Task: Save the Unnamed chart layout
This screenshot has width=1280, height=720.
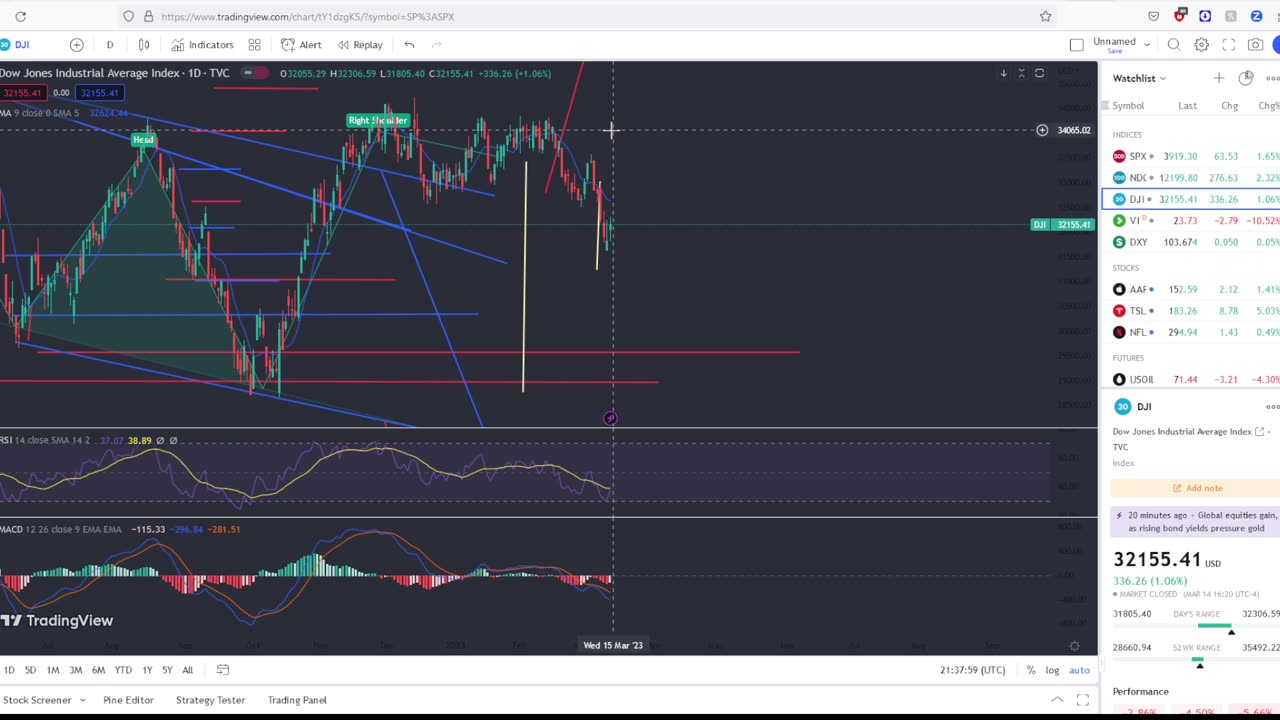Action: tap(1114, 51)
